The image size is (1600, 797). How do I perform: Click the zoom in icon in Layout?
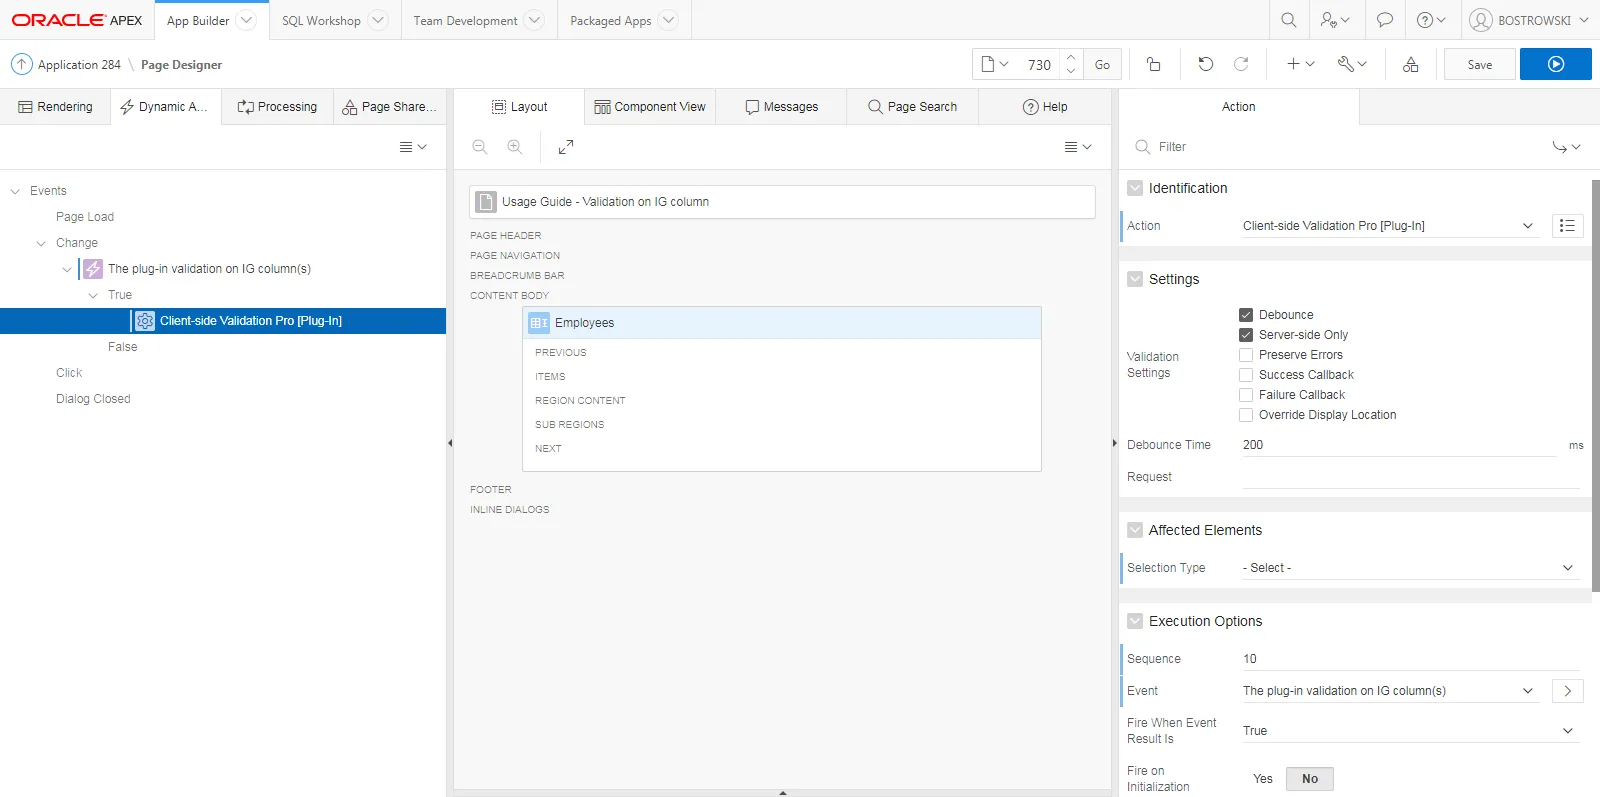[515, 147]
